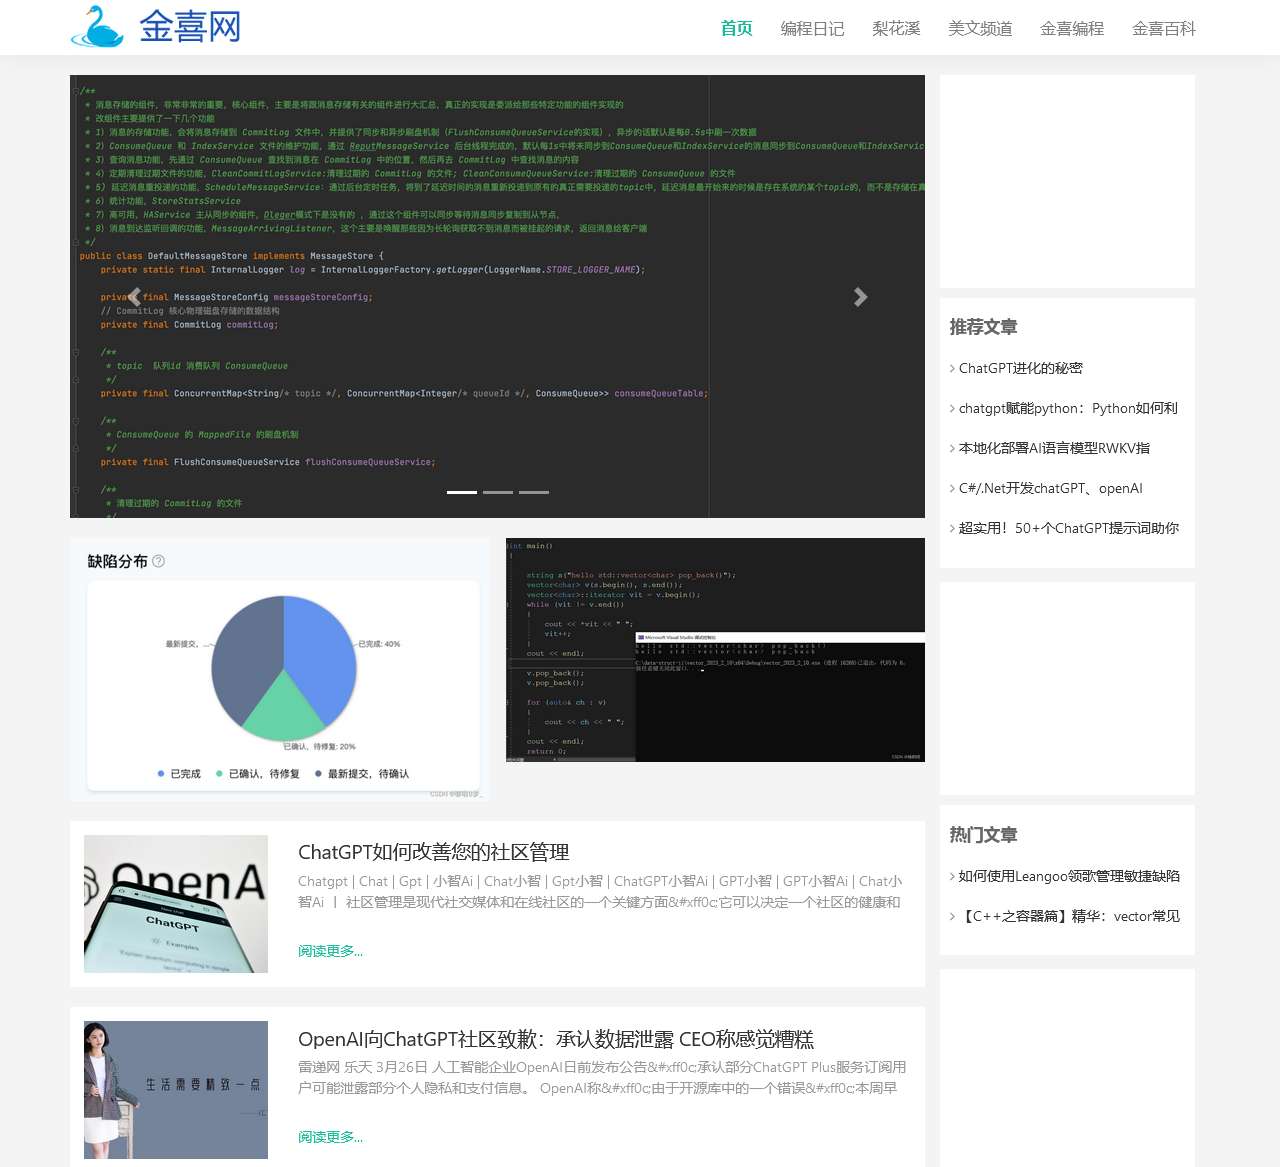Open 金喜百科 navigation item
This screenshot has width=1280, height=1167.
tap(1164, 28)
